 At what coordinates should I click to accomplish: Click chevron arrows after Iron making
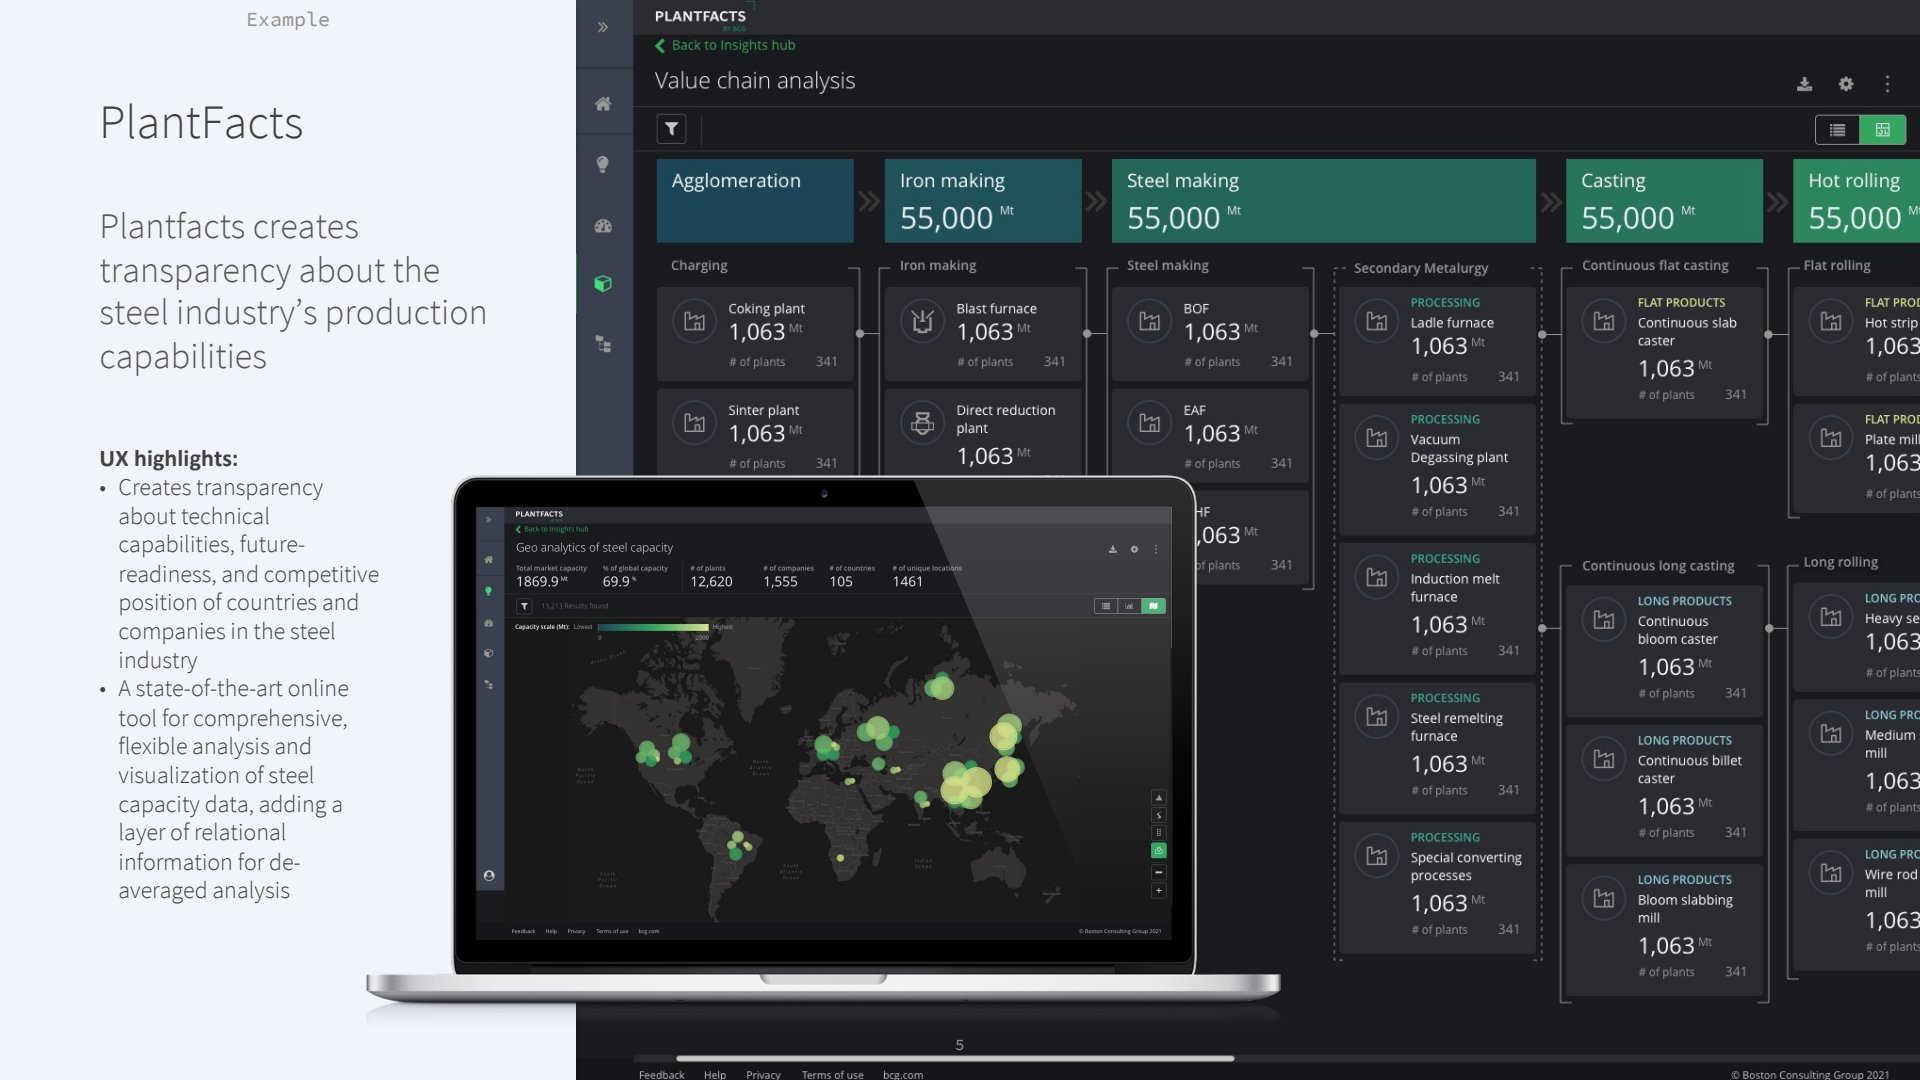pyautogui.click(x=1096, y=201)
